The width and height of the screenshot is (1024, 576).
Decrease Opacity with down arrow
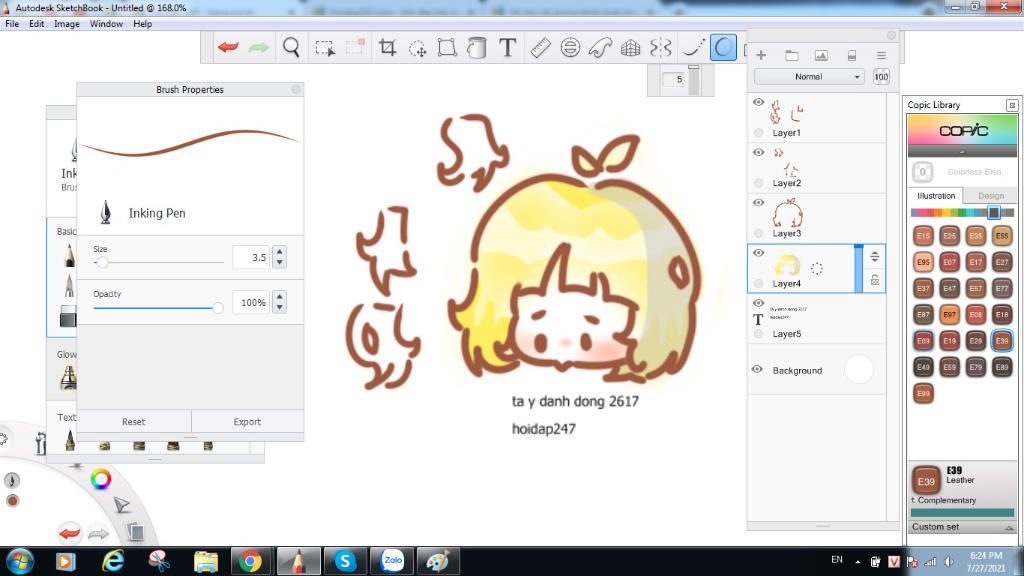point(280,308)
